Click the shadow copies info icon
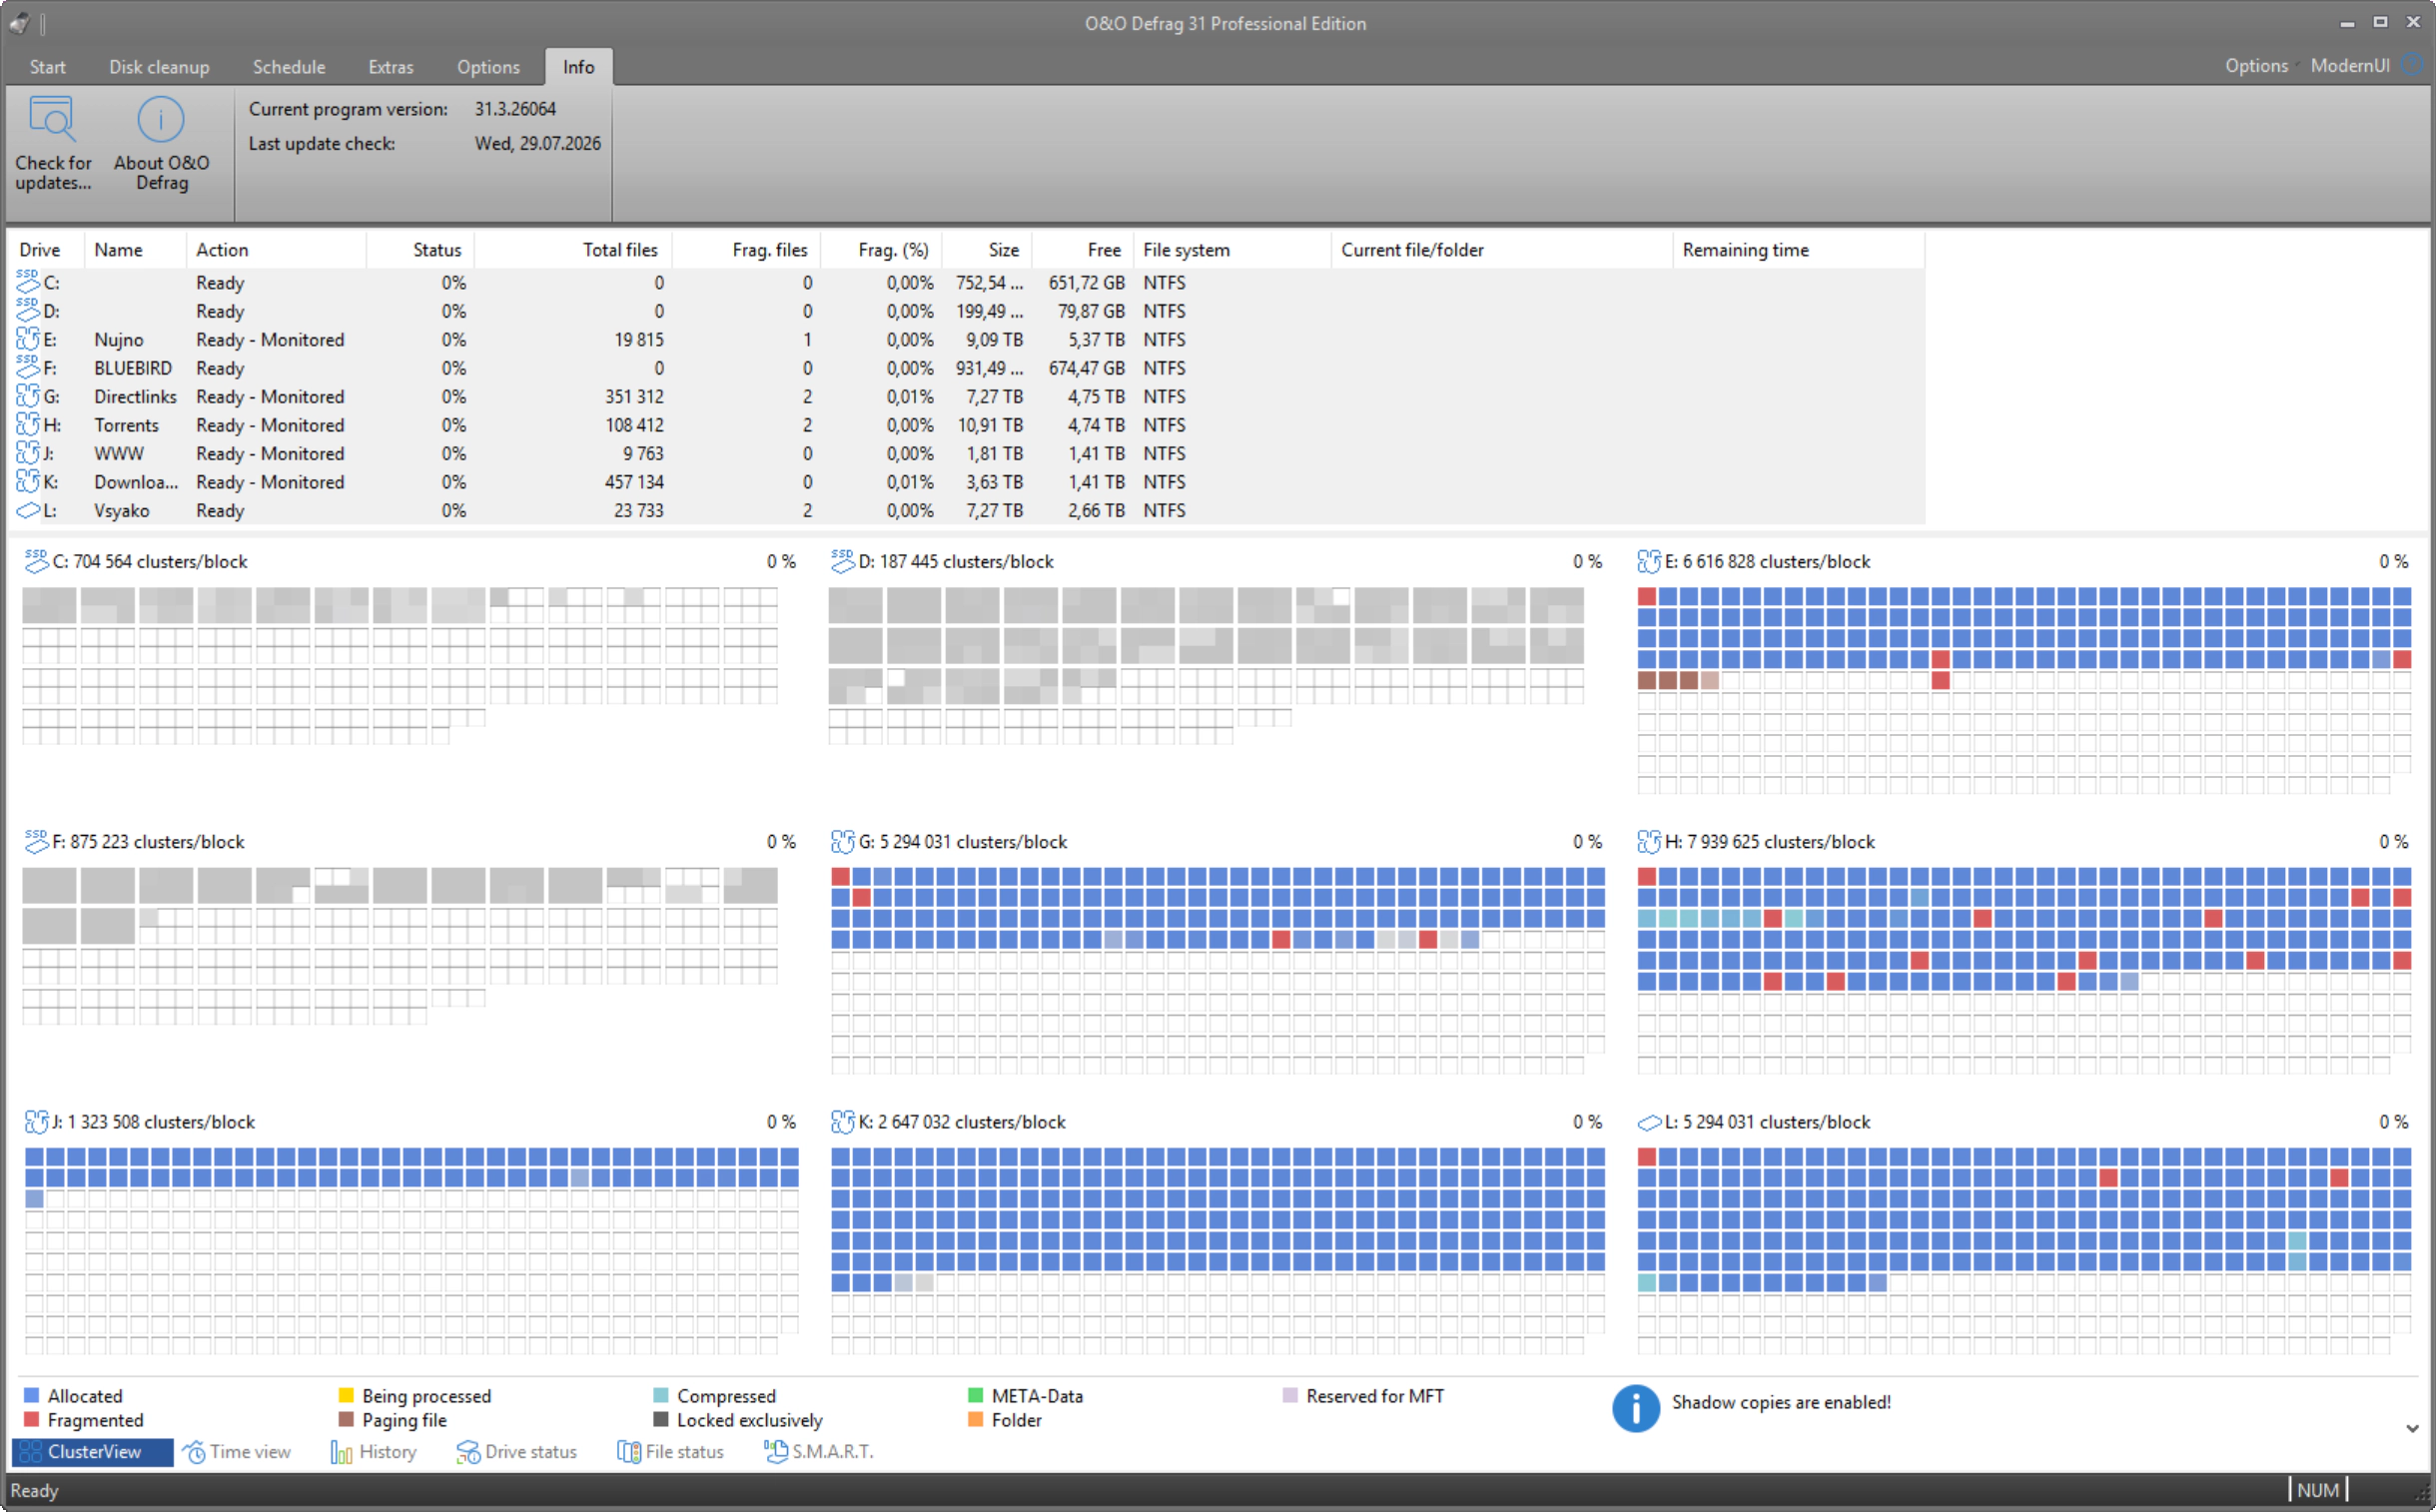 coord(1635,1408)
